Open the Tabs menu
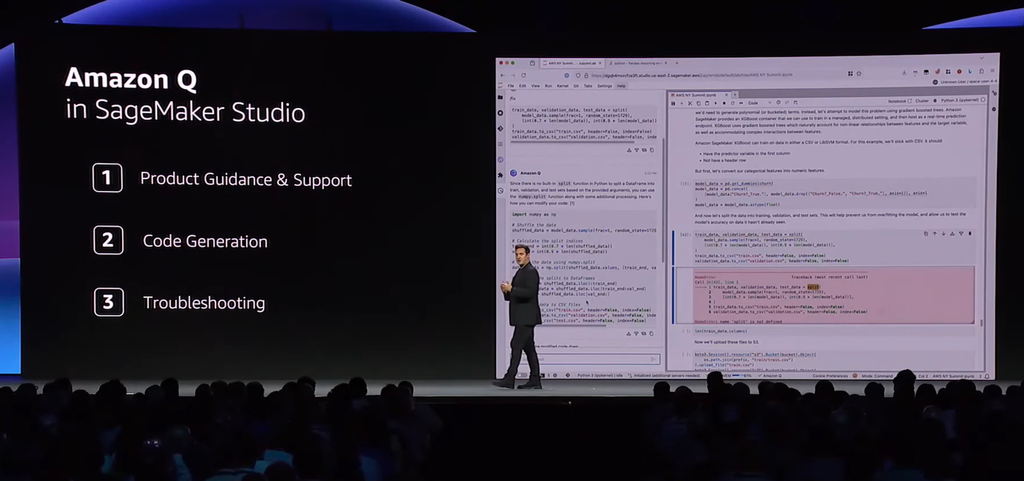This screenshot has height=481, width=1024. pyautogui.click(x=588, y=85)
